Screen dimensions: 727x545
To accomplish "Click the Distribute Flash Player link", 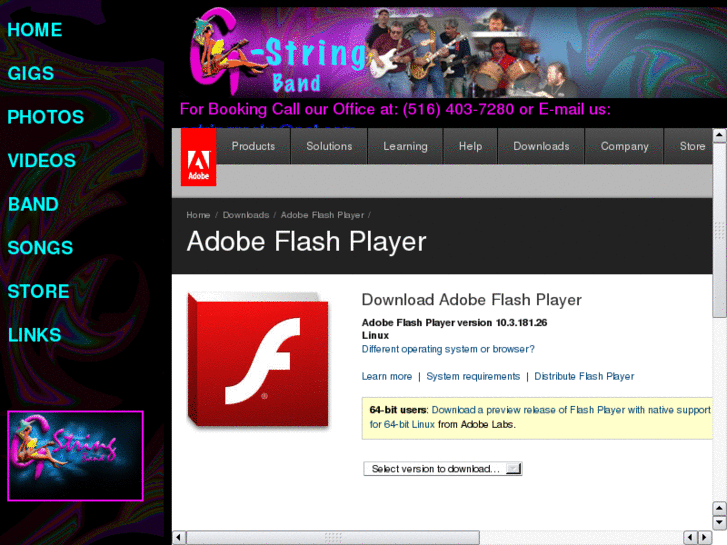I will pos(584,377).
